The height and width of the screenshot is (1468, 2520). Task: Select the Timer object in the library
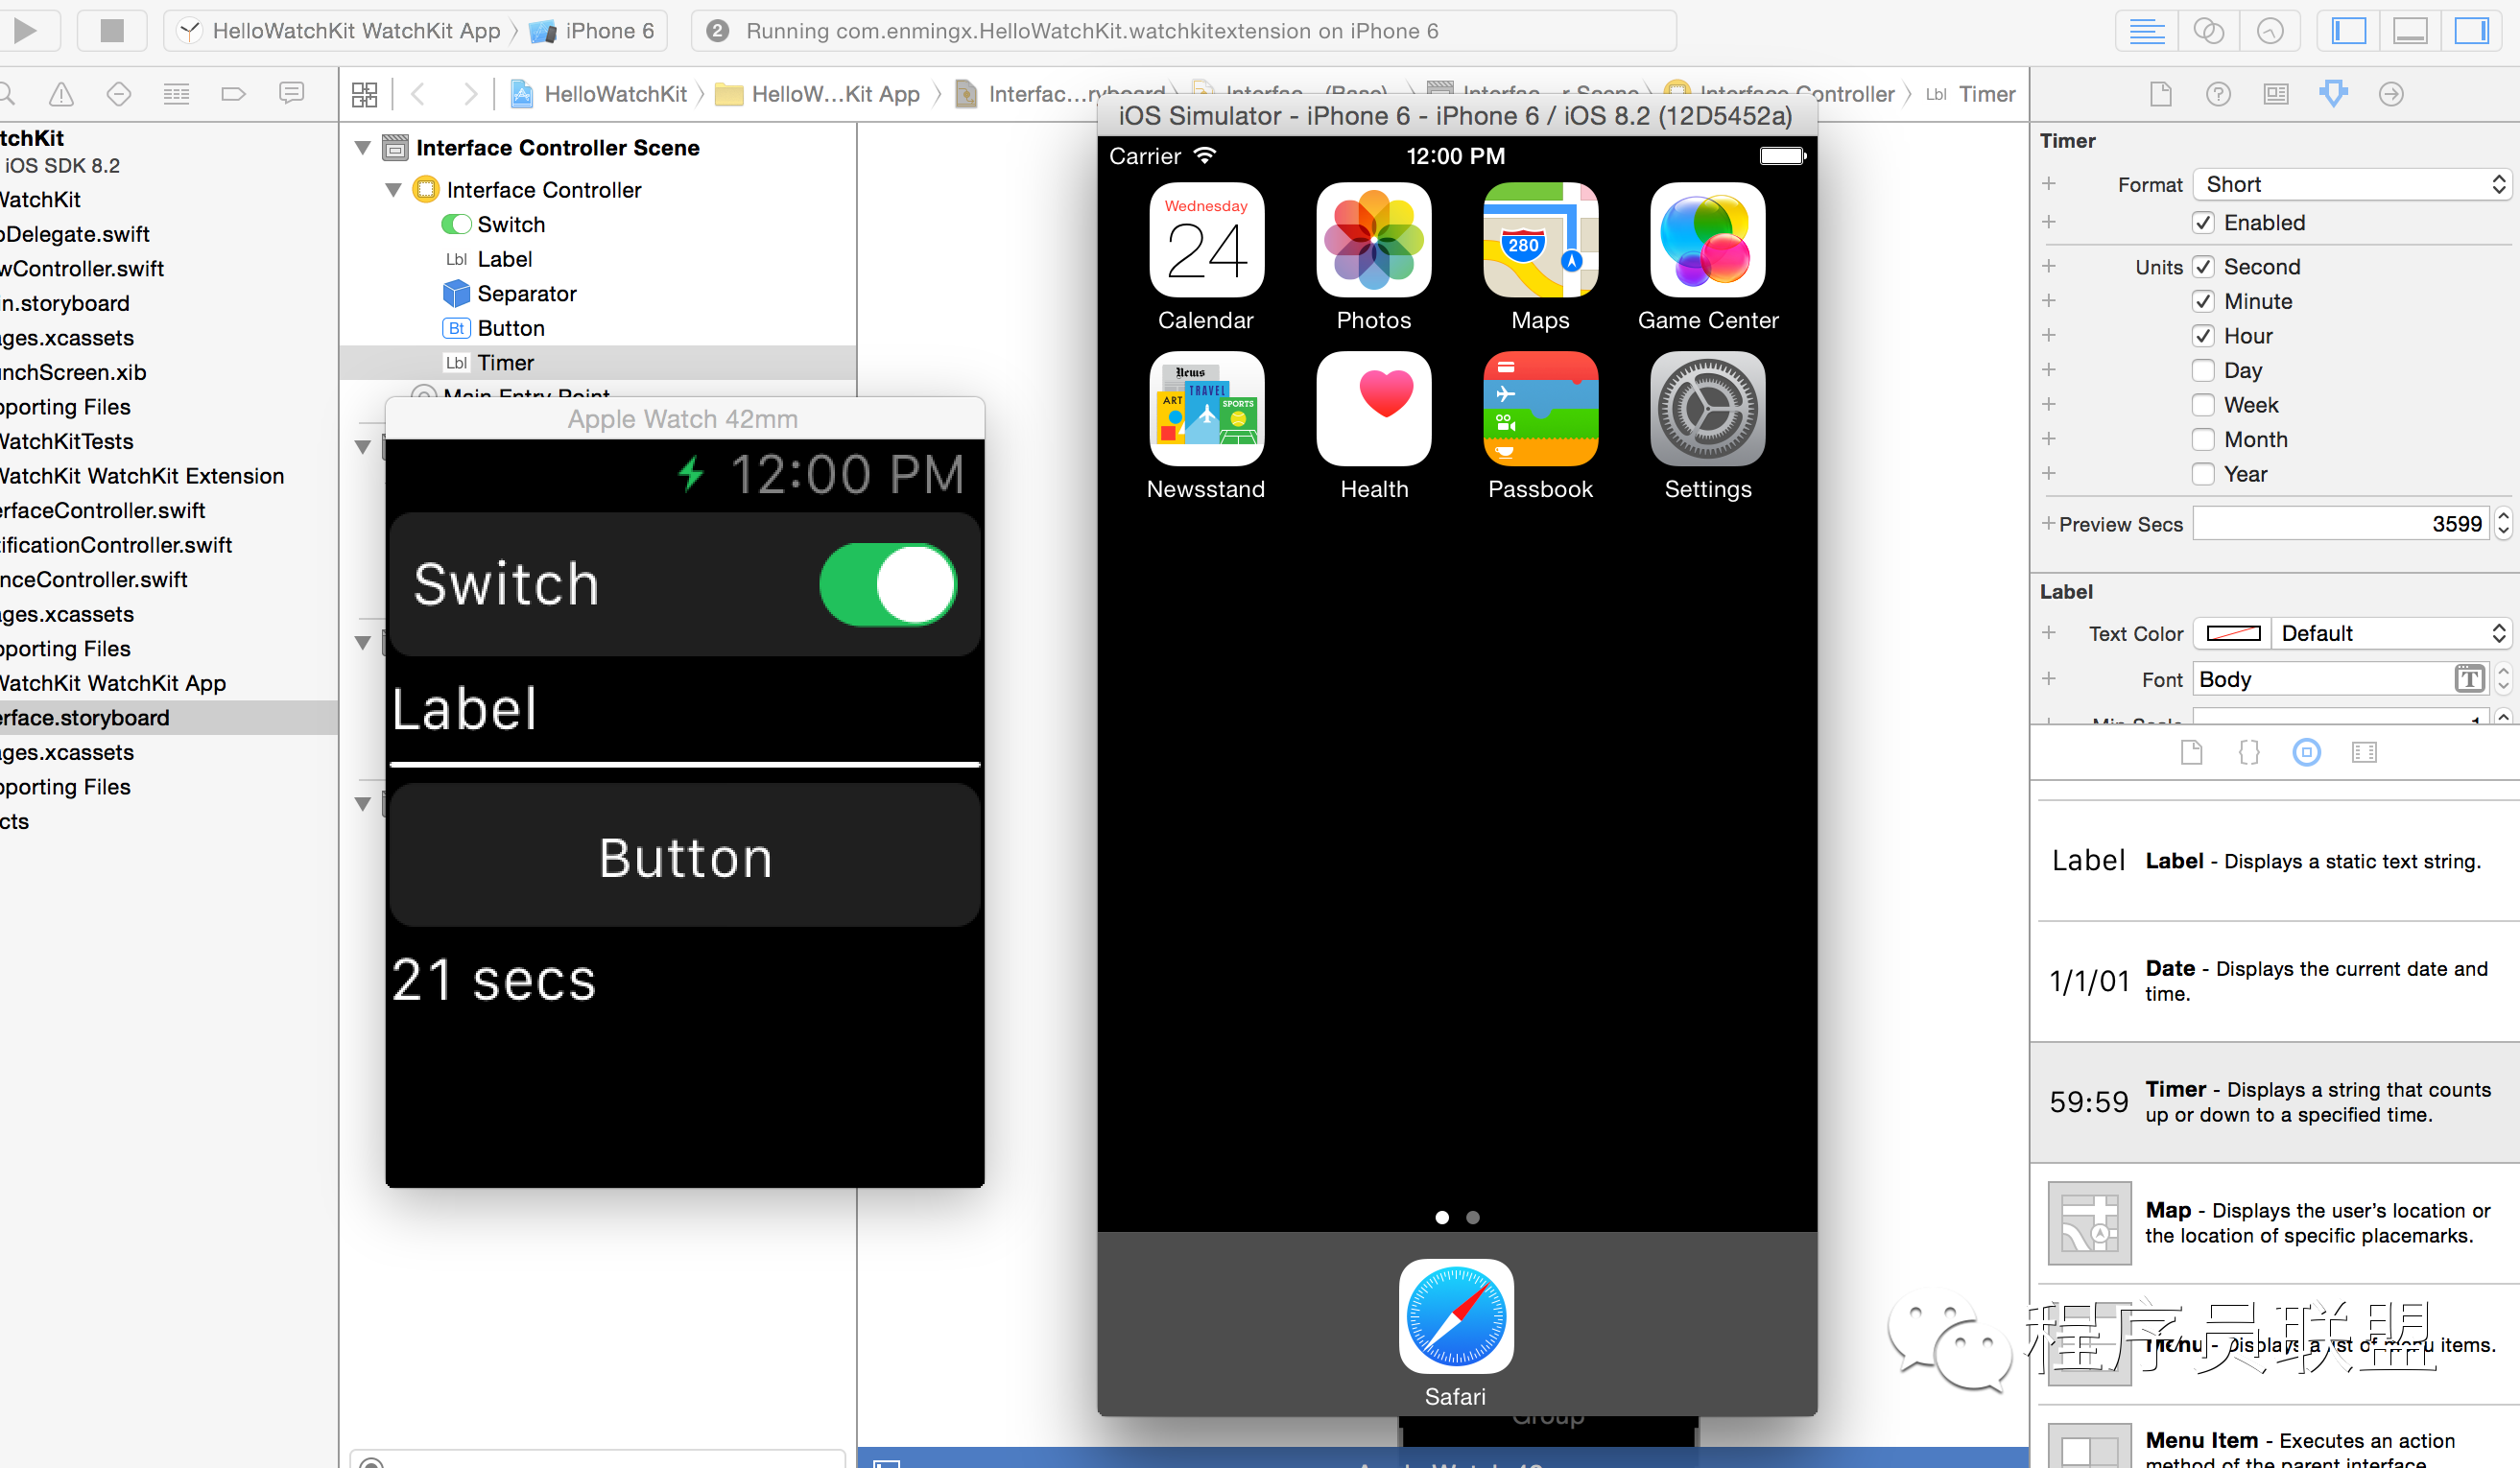click(2274, 1102)
